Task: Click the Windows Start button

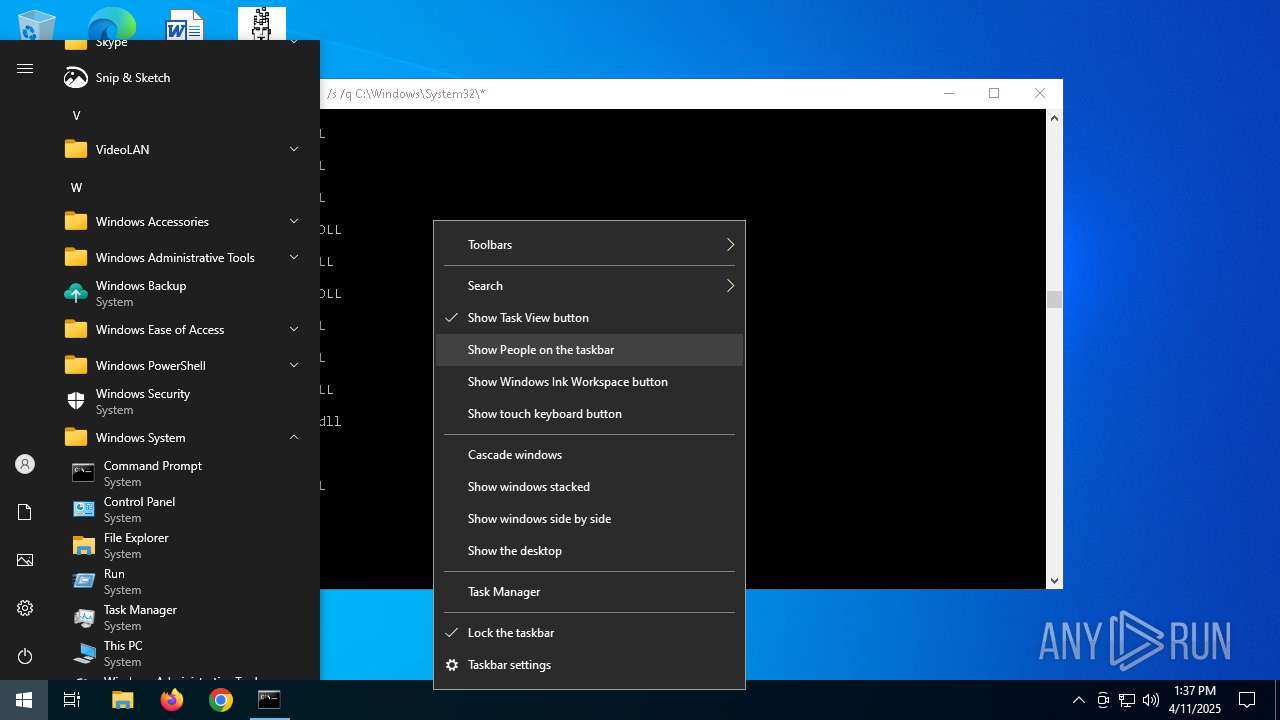Action: pyautogui.click(x=24, y=700)
